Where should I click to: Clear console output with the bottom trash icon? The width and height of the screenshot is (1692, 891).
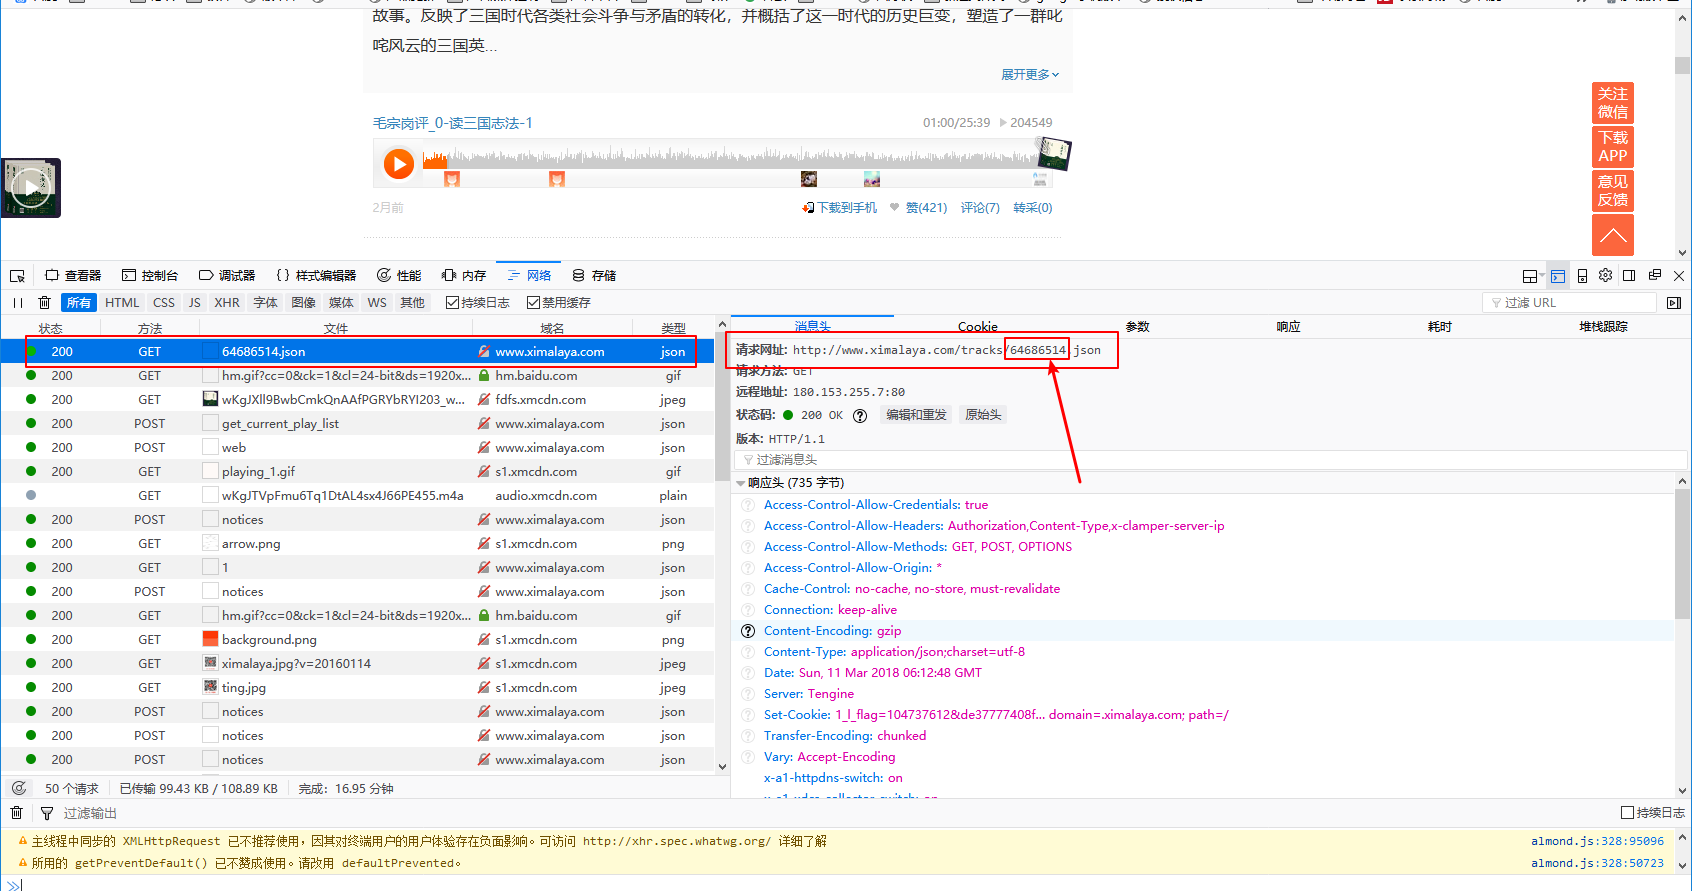coord(16,813)
